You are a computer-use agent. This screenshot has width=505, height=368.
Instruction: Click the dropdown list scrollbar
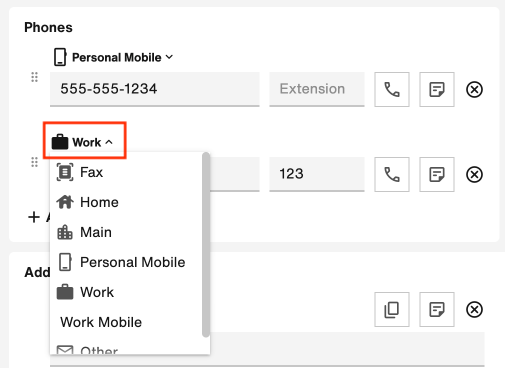tap(206, 245)
